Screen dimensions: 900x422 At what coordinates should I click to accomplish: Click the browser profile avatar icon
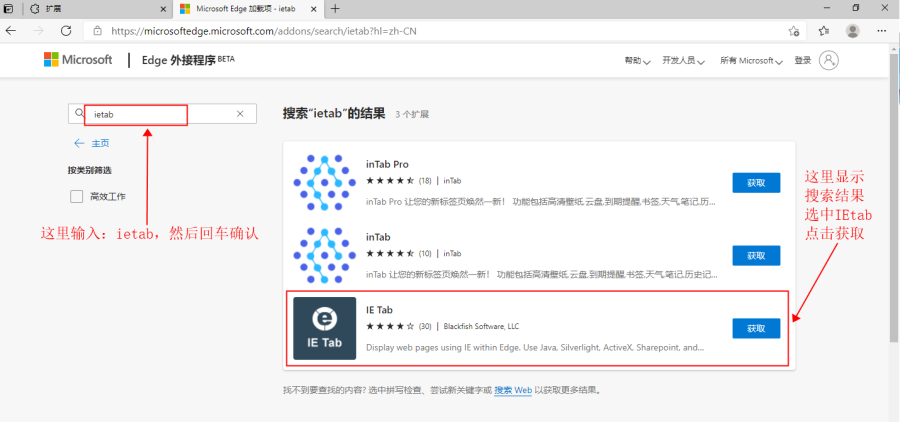click(x=853, y=31)
